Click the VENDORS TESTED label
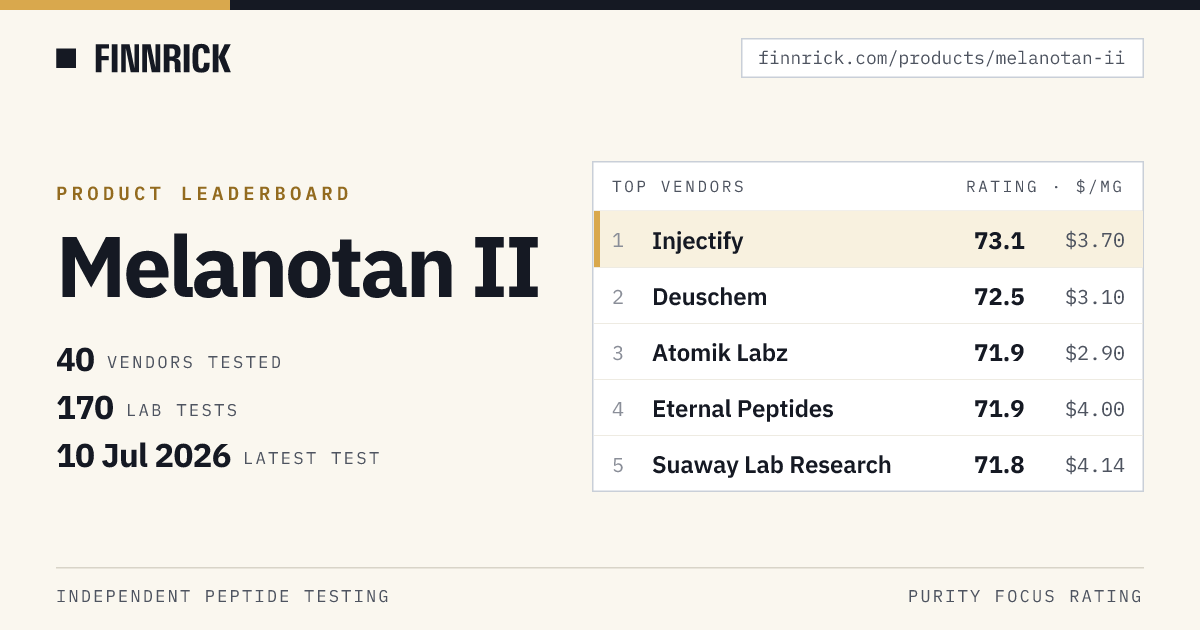Screen dimensions: 1200x630 [195, 362]
